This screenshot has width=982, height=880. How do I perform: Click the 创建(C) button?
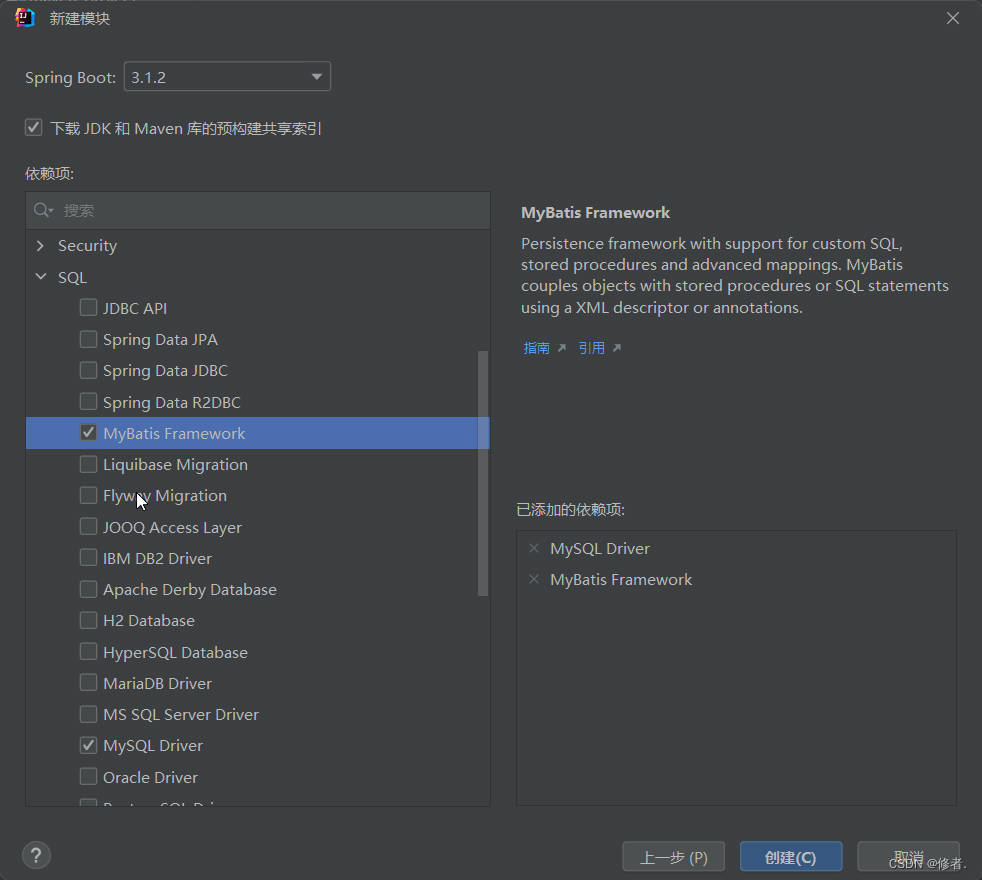(790, 857)
